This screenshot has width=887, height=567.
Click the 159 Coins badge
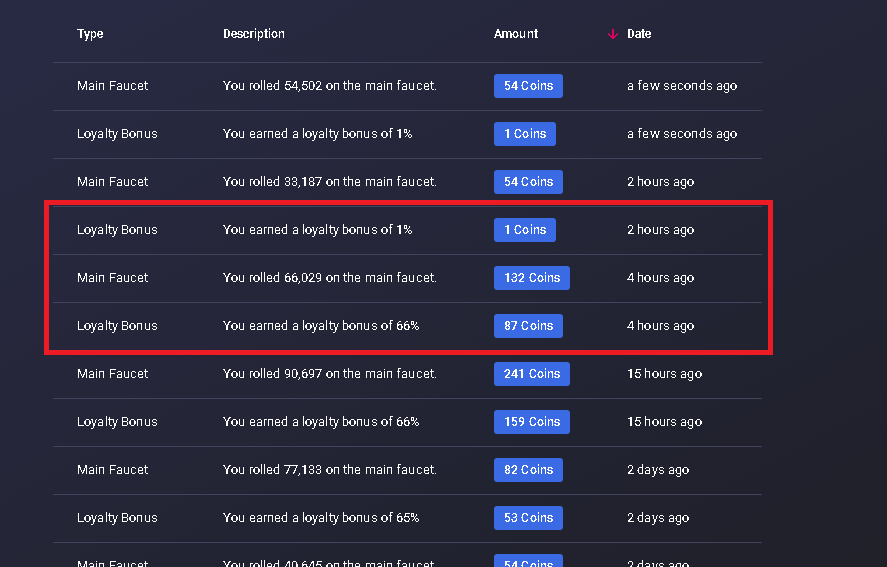(532, 422)
